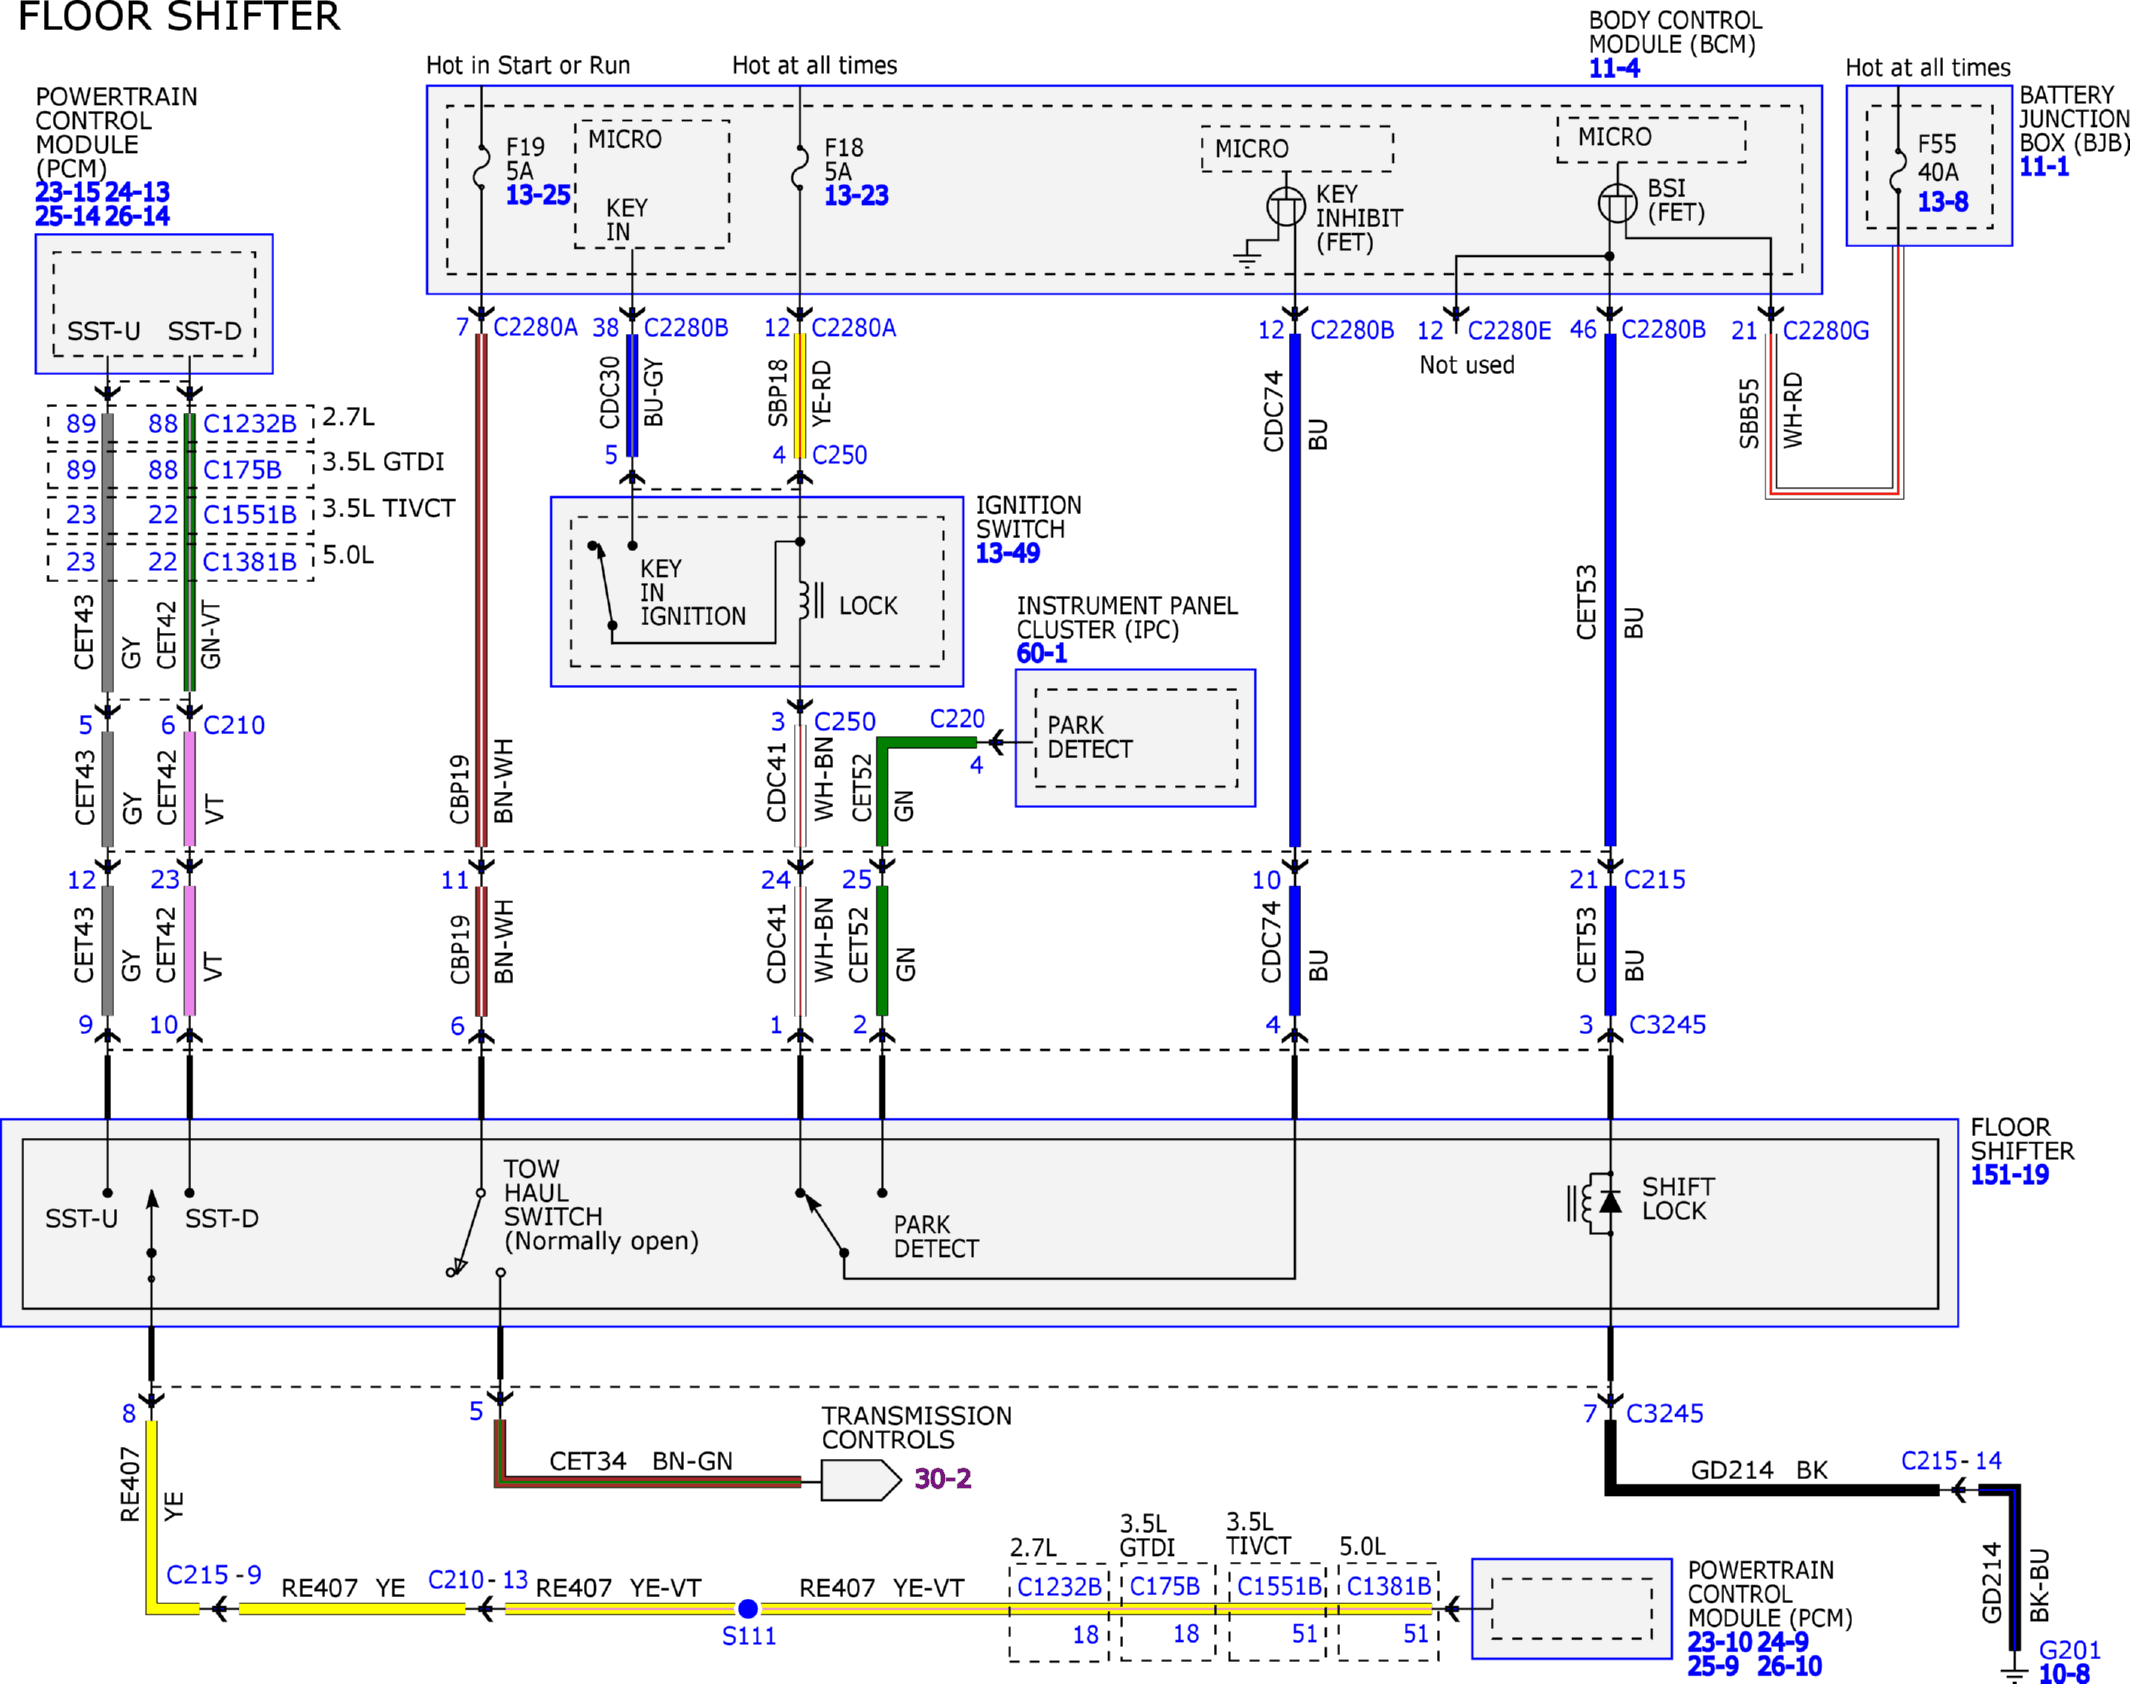Click the F18 5A fuse symbol
Image resolution: width=2130 pixels, height=1684 pixels.
[x=800, y=167]
